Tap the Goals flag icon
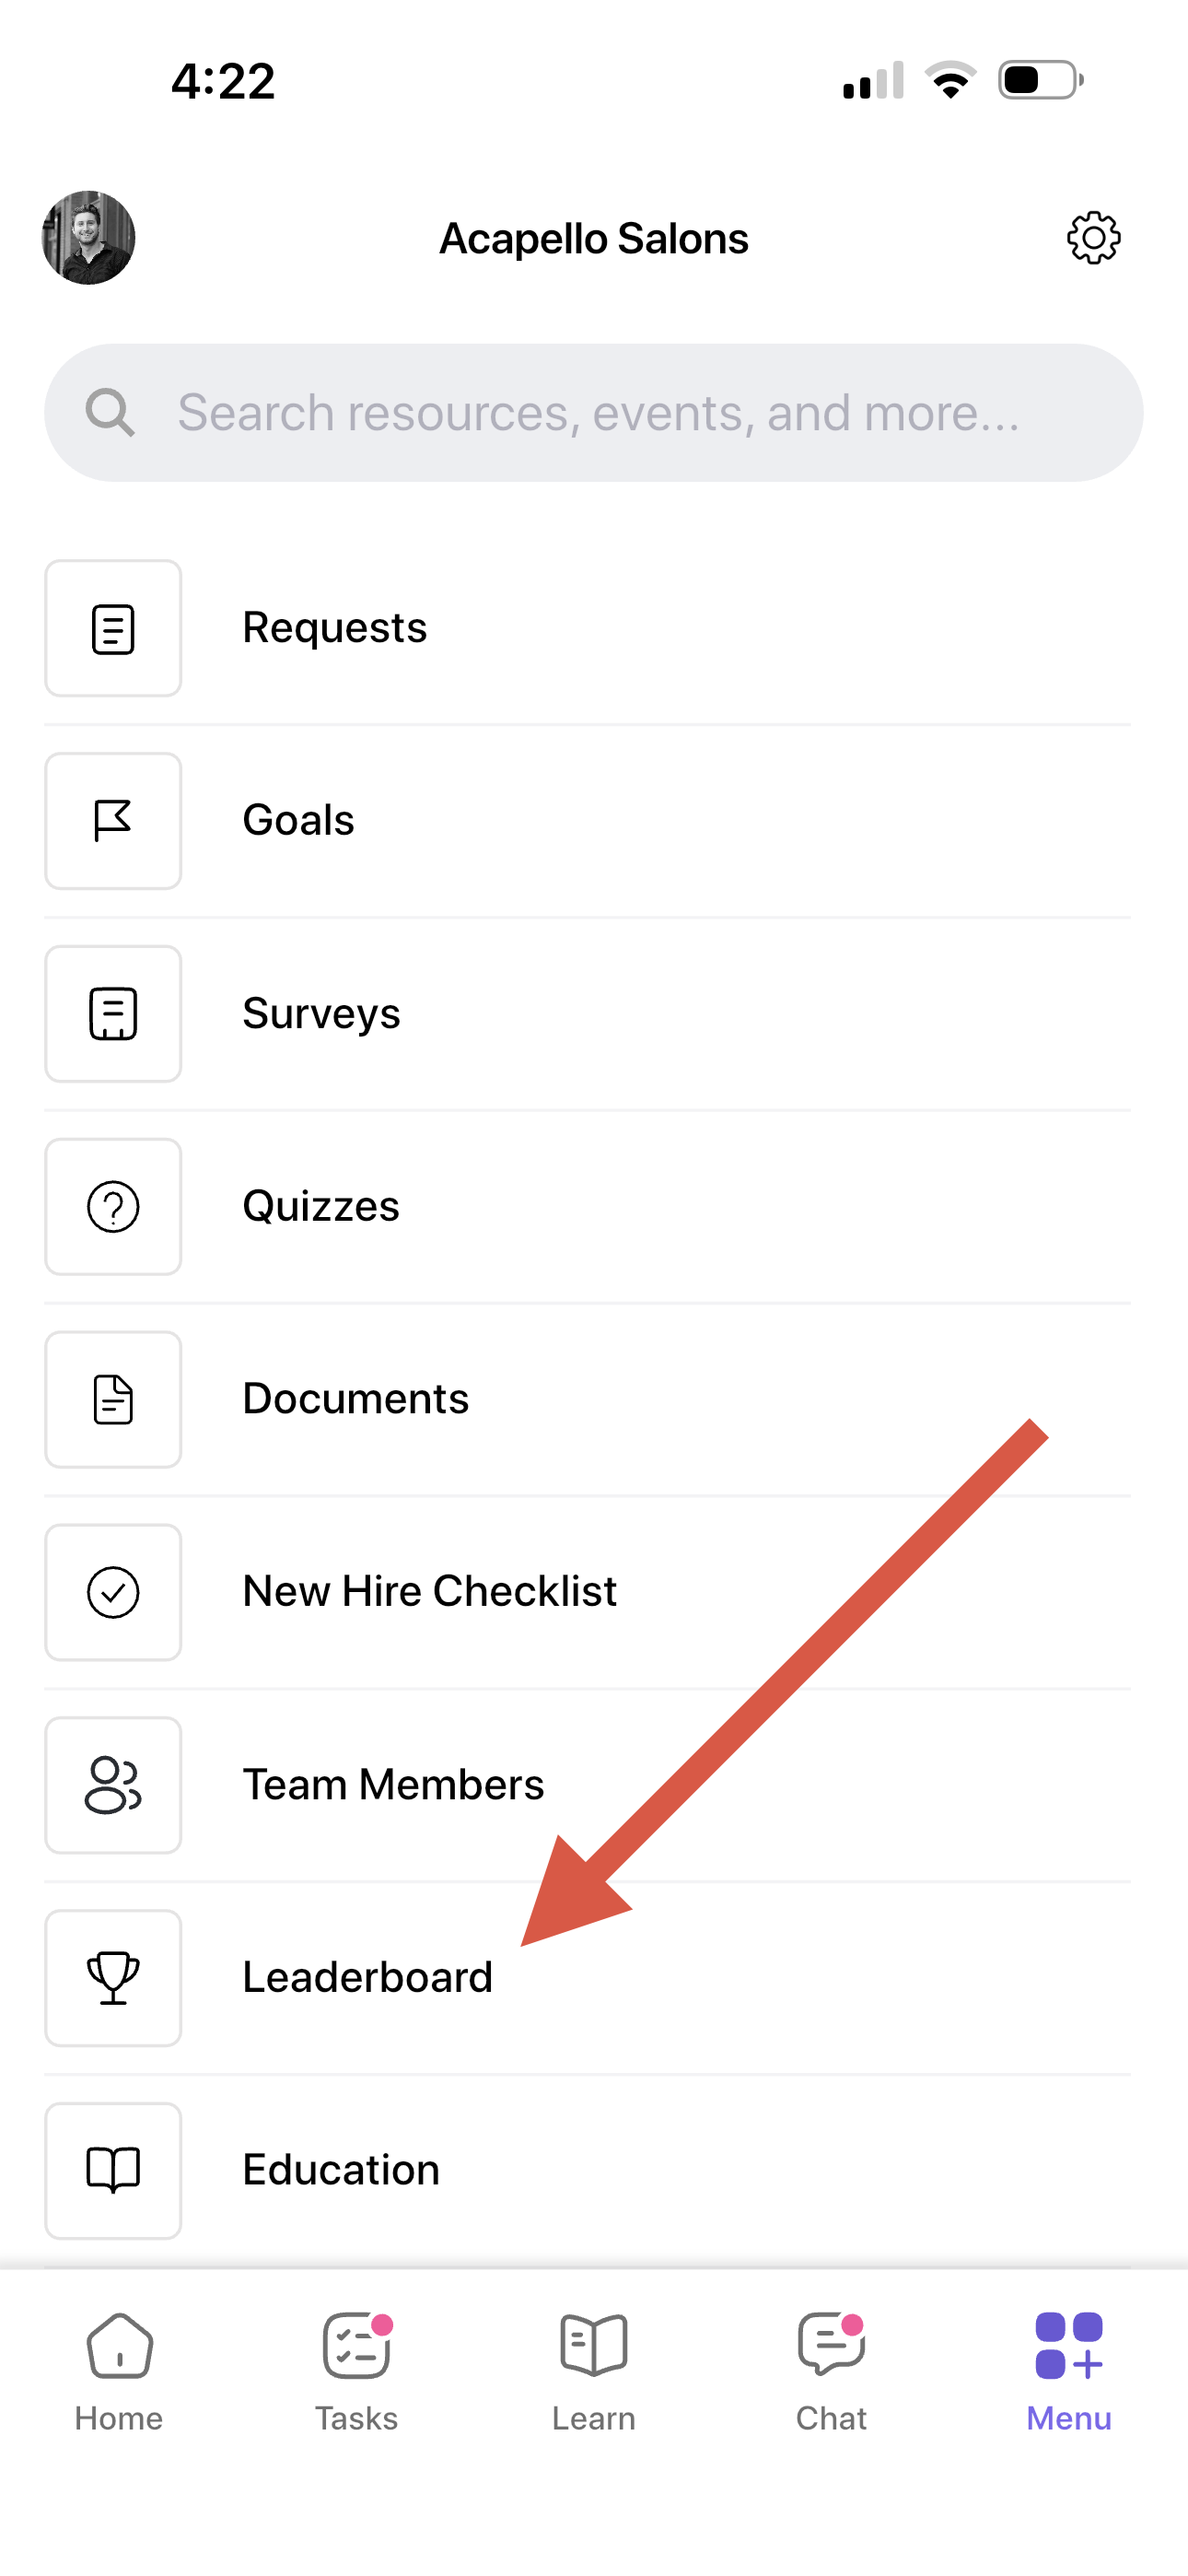1188x2576 pixels. [x=113, y=821]
